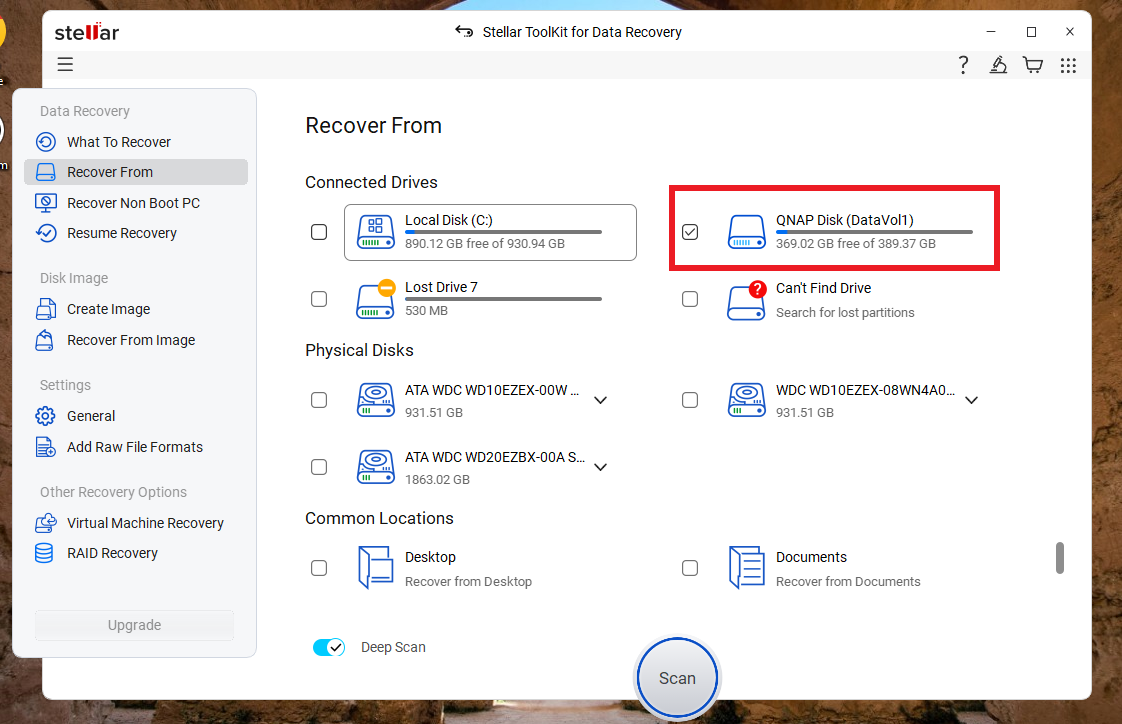Toggle the Deep Scan switch off
This screenshot has height=724, width=1122.
click(329, 647)
